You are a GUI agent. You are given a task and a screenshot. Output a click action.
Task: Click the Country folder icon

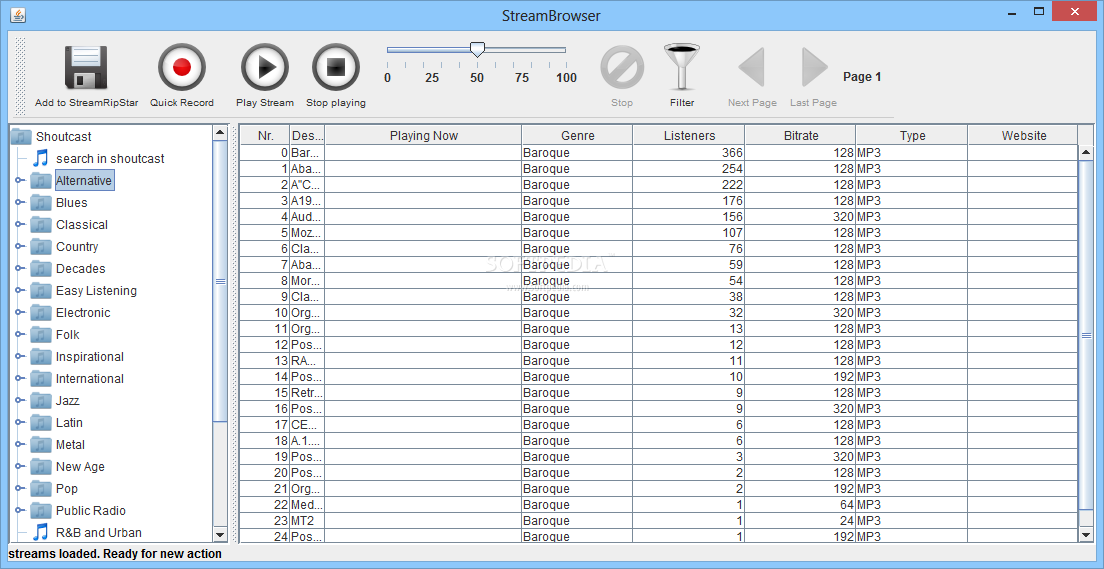[42, 246]
